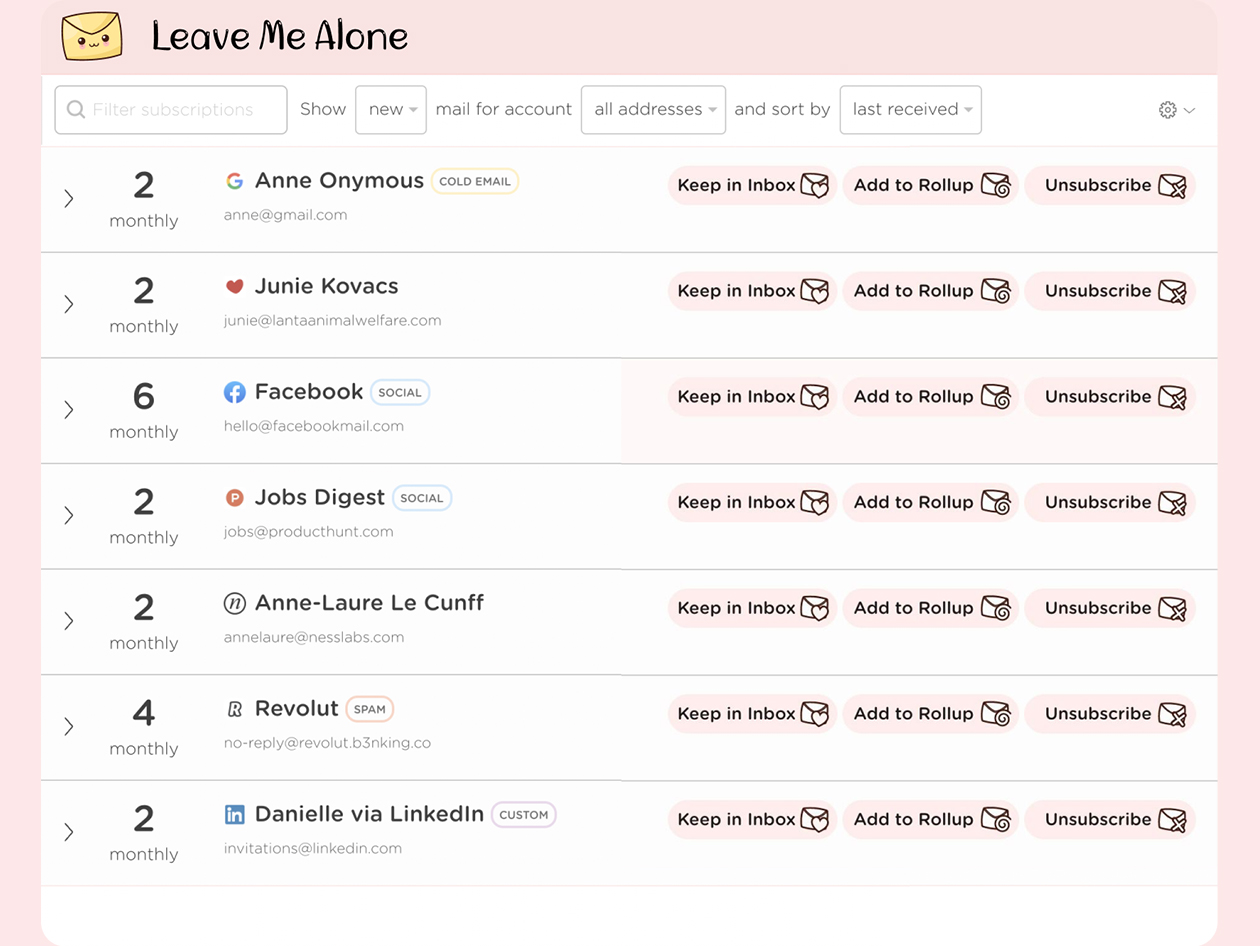
Task: Click the envelope icon on Facebook's Unsubscribe button
Action: tap(1173, 396)
